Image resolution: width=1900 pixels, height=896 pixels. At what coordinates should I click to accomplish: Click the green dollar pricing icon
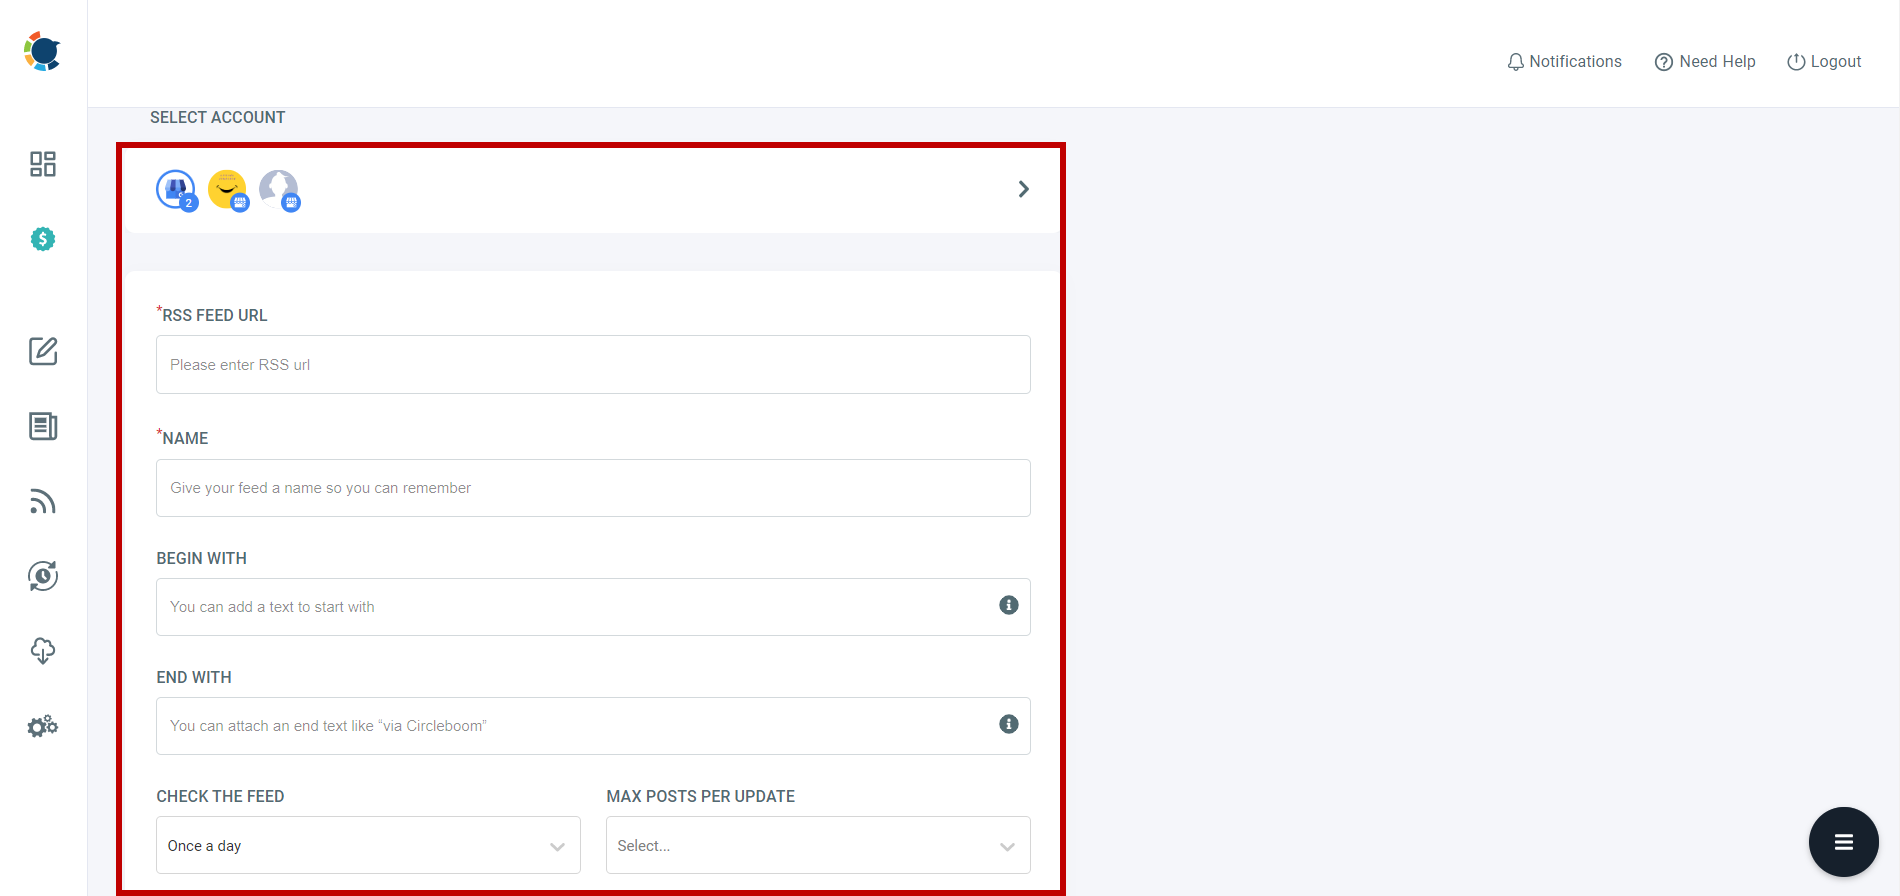[x=43, y=239]
